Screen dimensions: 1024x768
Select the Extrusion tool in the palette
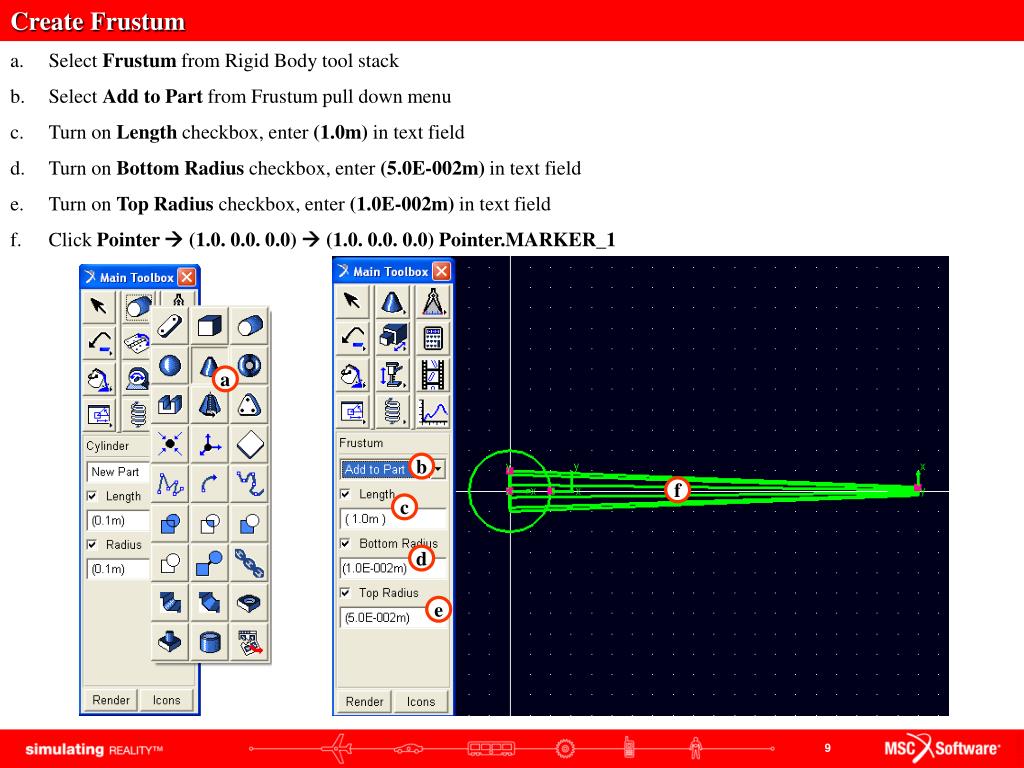click(x=170, y=405)
